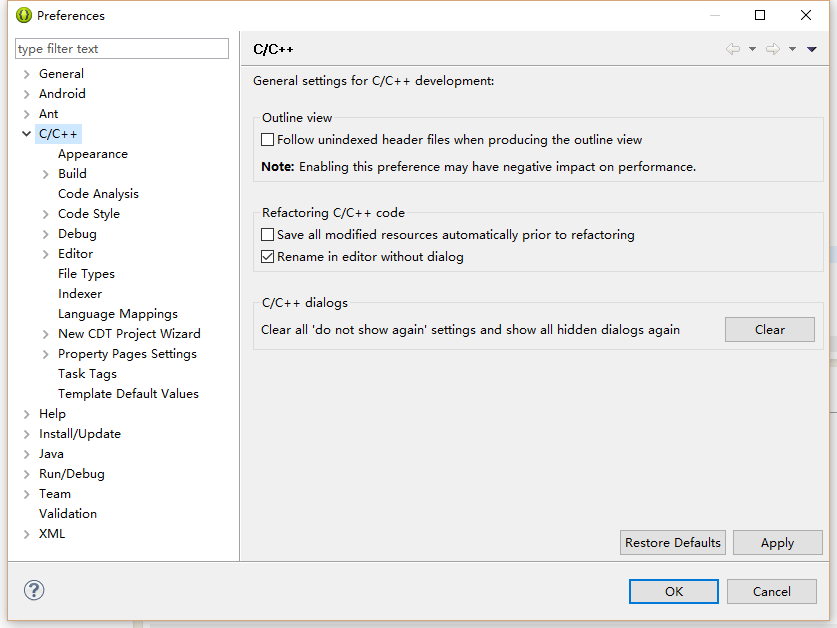Open the view menu triangle icon
837x628 pixels.
point(812,49)
